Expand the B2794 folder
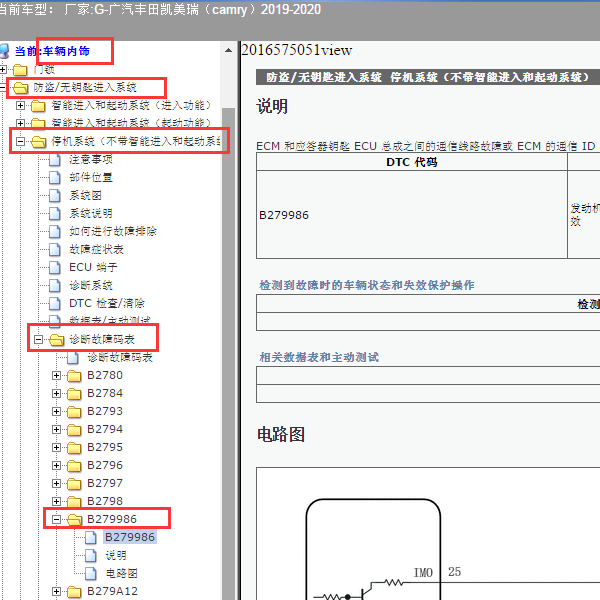This screenshot has height=600, width=600. (56, 429)
